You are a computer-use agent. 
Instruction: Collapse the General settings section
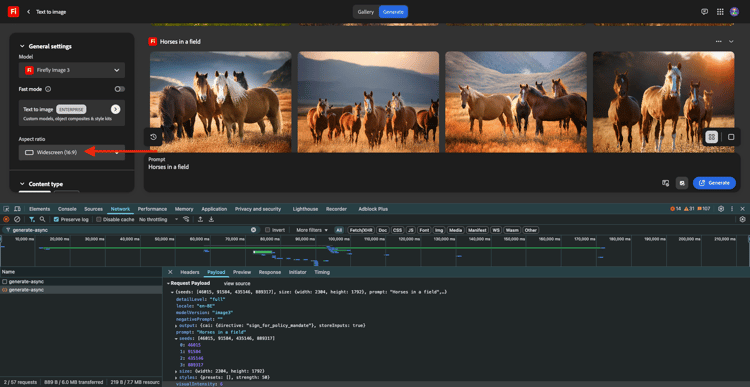22,46
